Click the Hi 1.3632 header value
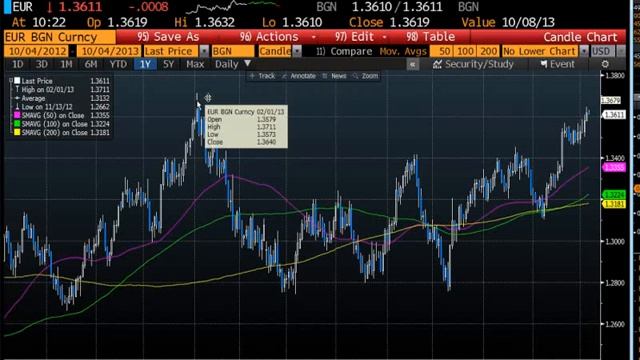 click(x=204, y=22)
